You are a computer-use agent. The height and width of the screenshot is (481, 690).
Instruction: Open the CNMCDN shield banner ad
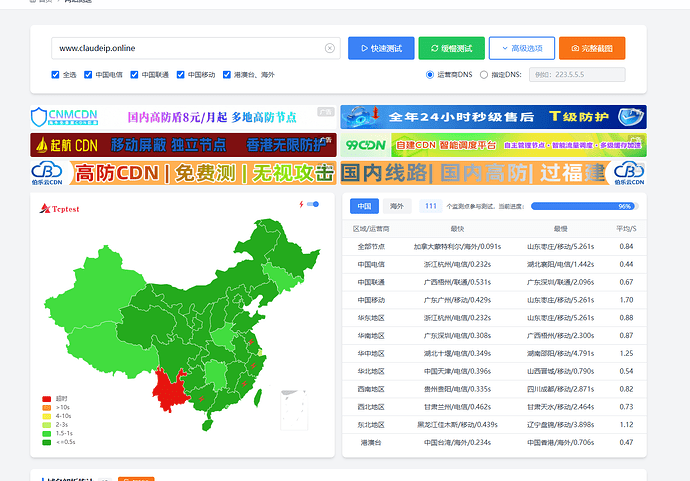pyautogui.click(x=183, y=117)
